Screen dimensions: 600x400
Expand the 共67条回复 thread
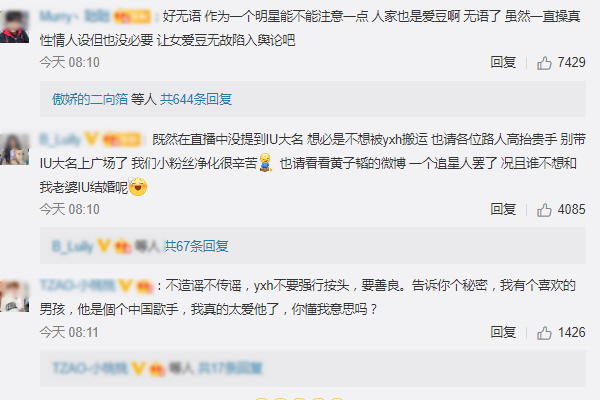(x=196, y=246)
